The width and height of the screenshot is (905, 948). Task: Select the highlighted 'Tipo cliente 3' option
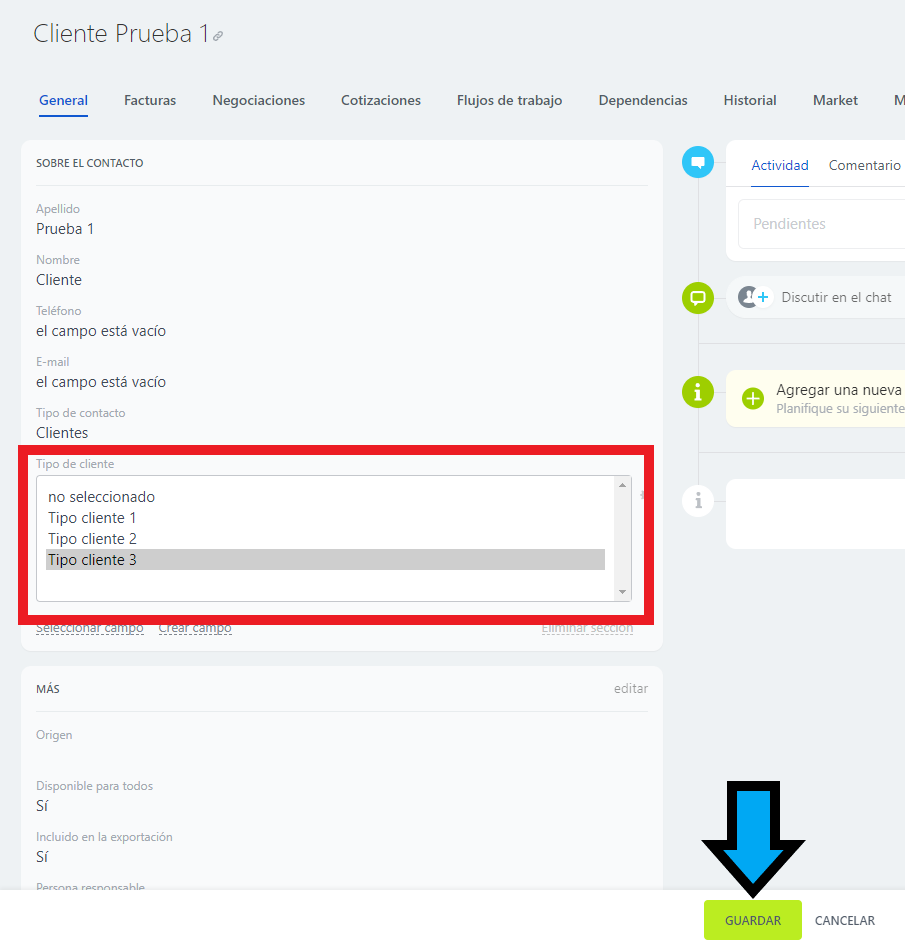coord(92,560)
